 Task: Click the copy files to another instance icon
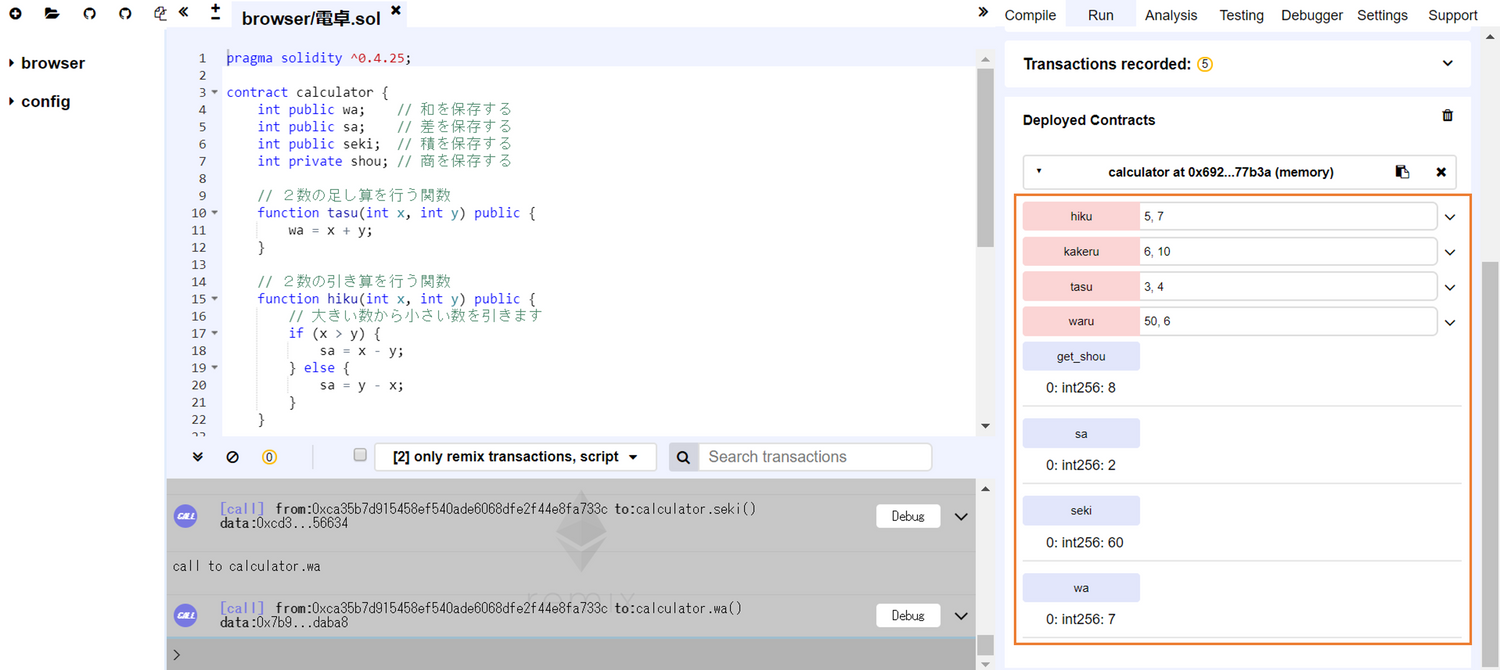point(161,14)
